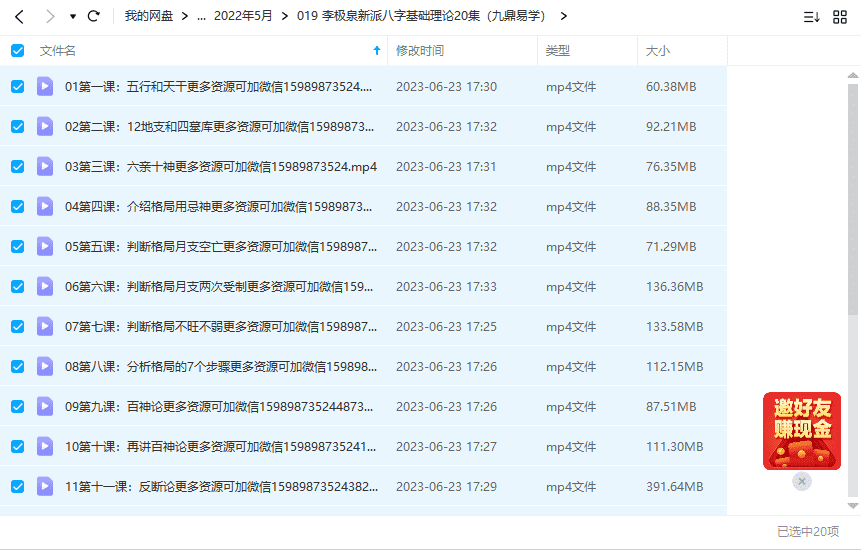Close the 邀好友赚现金 promotion banner

click(x=802, y=481)
